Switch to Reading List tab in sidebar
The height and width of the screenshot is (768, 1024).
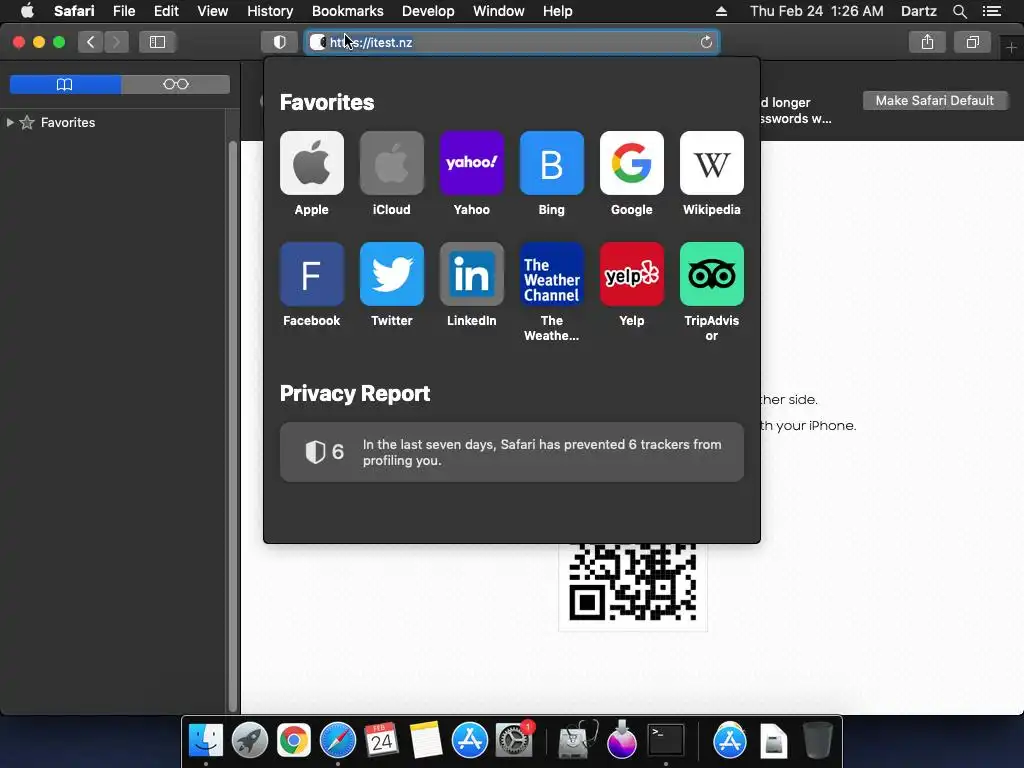(x=176, y=84)
